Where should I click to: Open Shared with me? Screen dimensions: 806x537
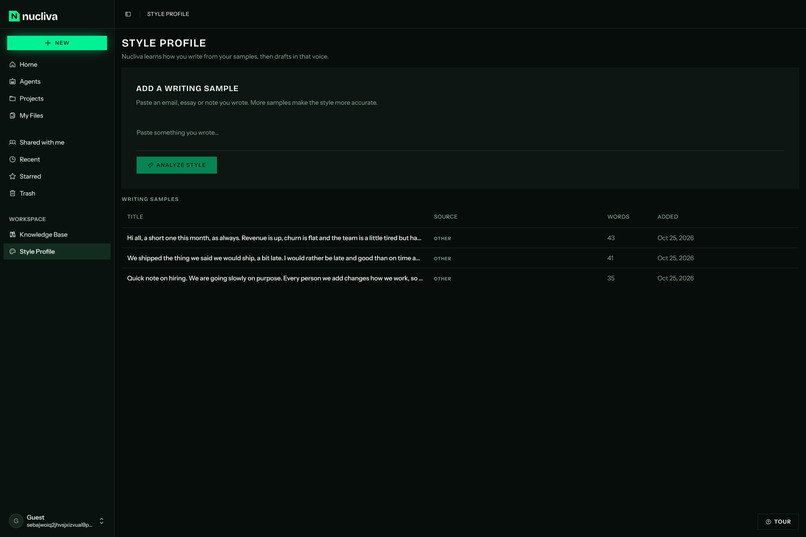point(57,142)
